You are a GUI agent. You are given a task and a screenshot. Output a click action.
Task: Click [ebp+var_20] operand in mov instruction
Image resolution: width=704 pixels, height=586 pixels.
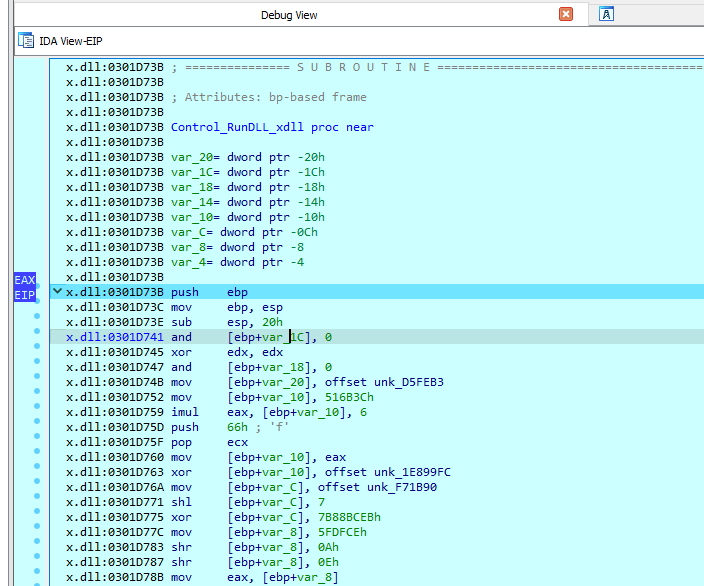(268, 382)
